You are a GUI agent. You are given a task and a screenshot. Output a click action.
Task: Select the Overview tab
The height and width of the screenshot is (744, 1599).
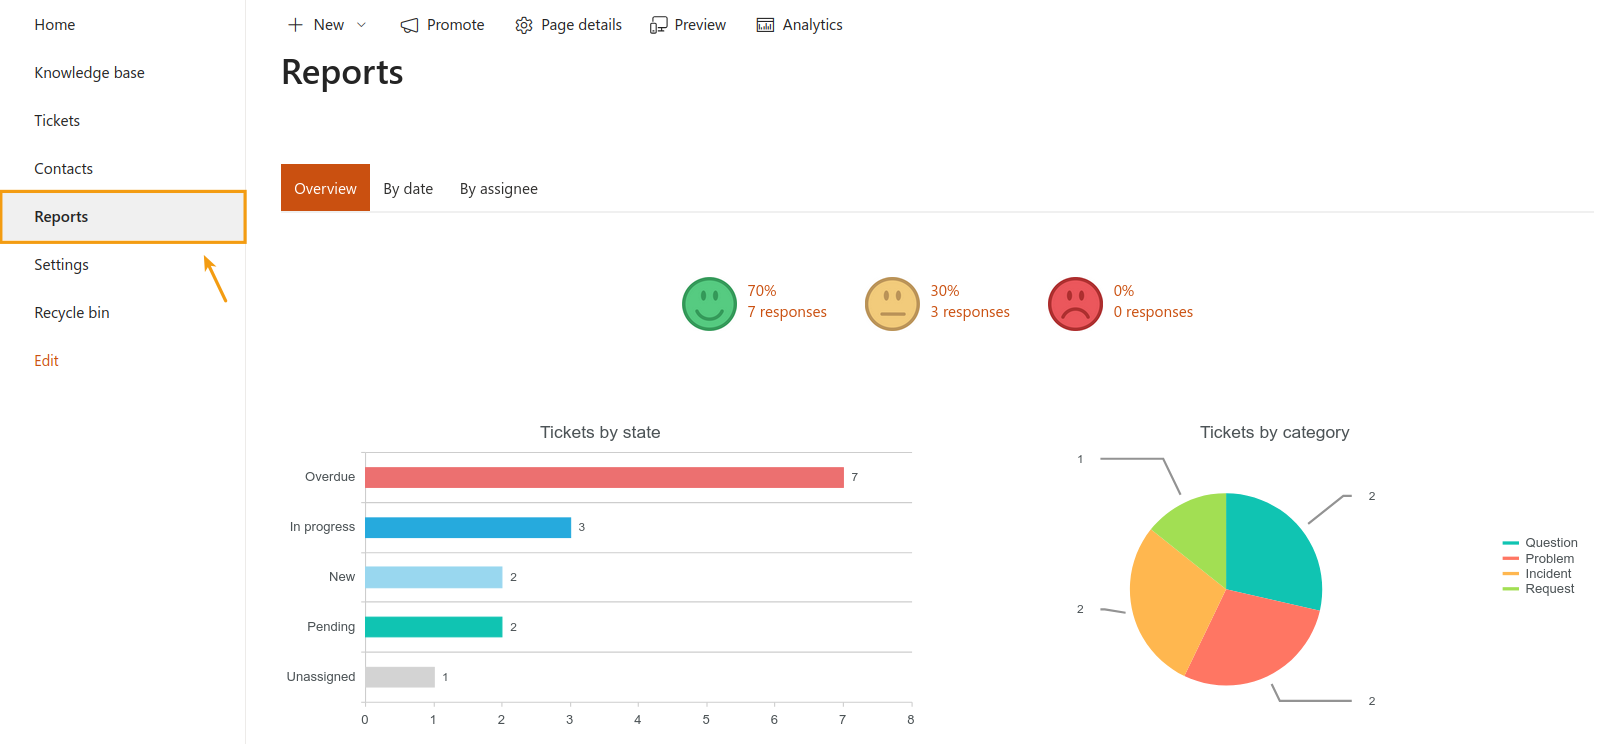point(325,189)
